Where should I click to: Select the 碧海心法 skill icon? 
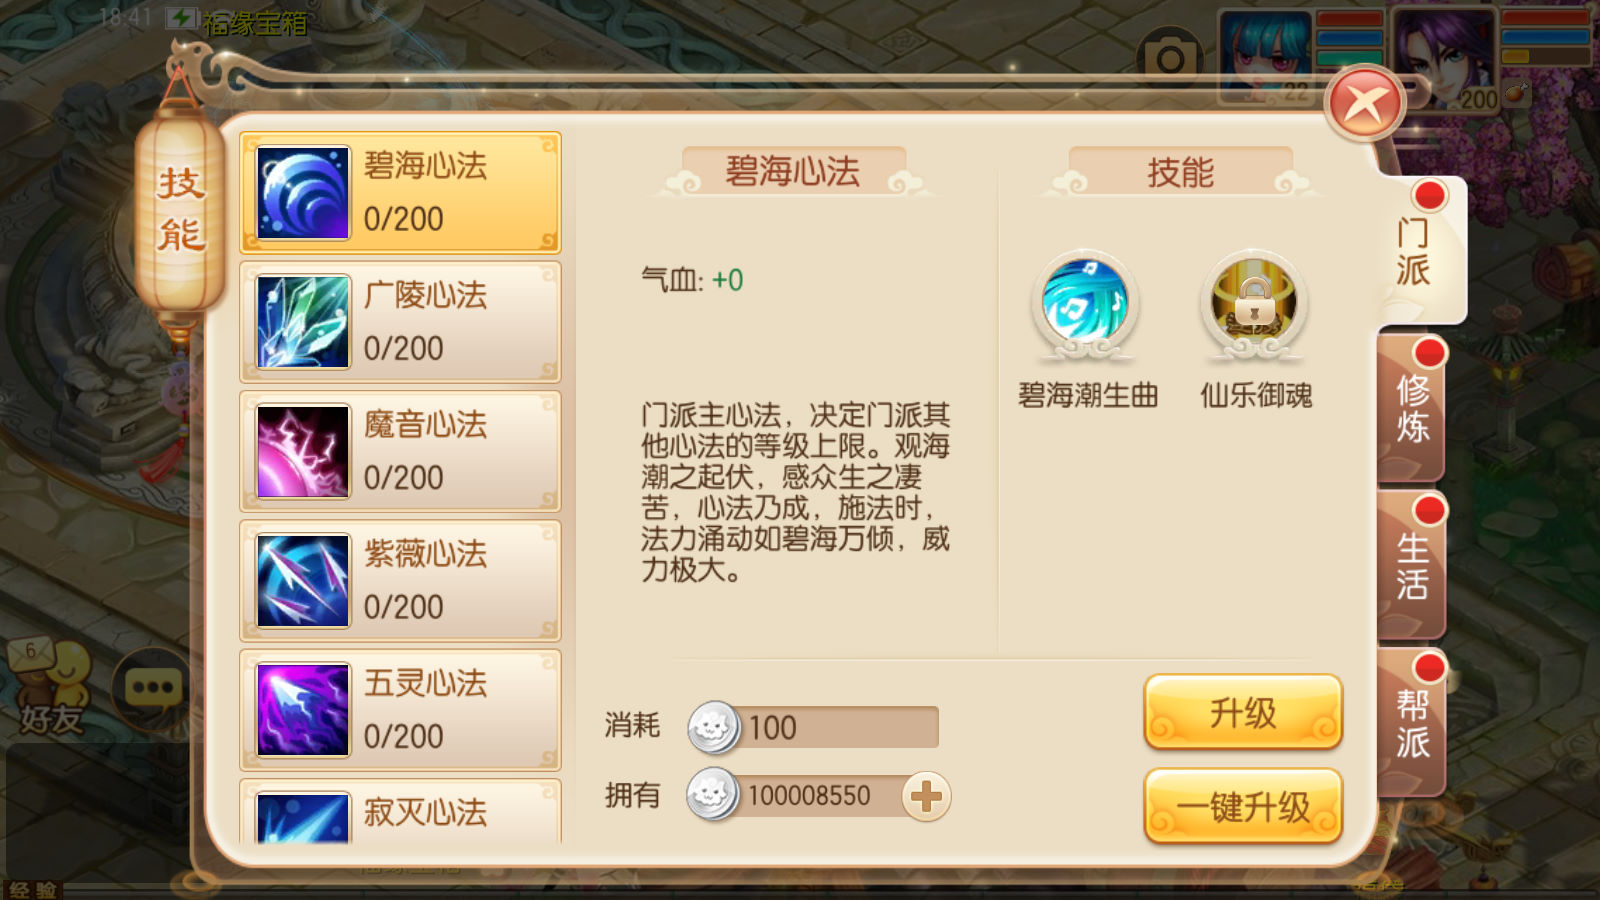[x=303, y=193]
